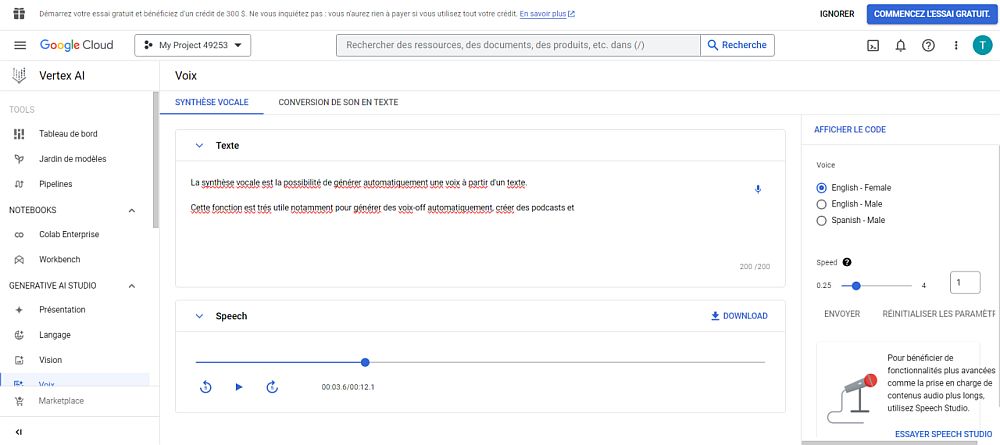The image size is (1000, 445).
Task: Select the English - Male voice
Action: point(822,204)
